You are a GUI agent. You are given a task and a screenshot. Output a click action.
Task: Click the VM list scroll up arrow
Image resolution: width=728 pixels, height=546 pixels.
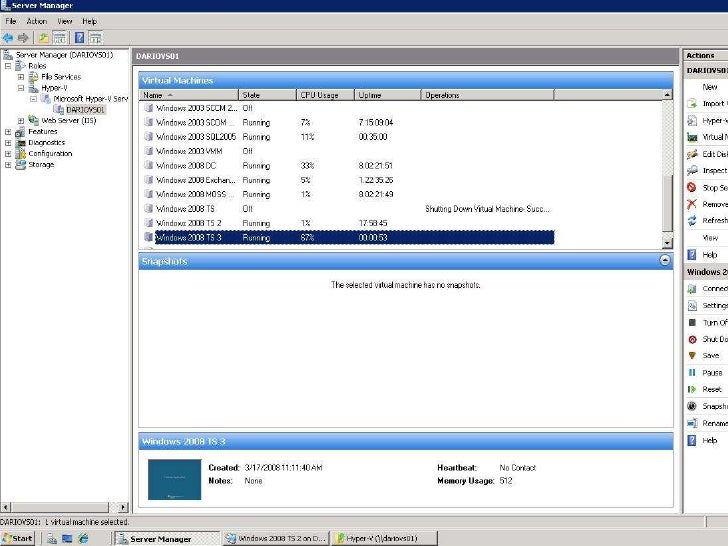tap(667, 95)
